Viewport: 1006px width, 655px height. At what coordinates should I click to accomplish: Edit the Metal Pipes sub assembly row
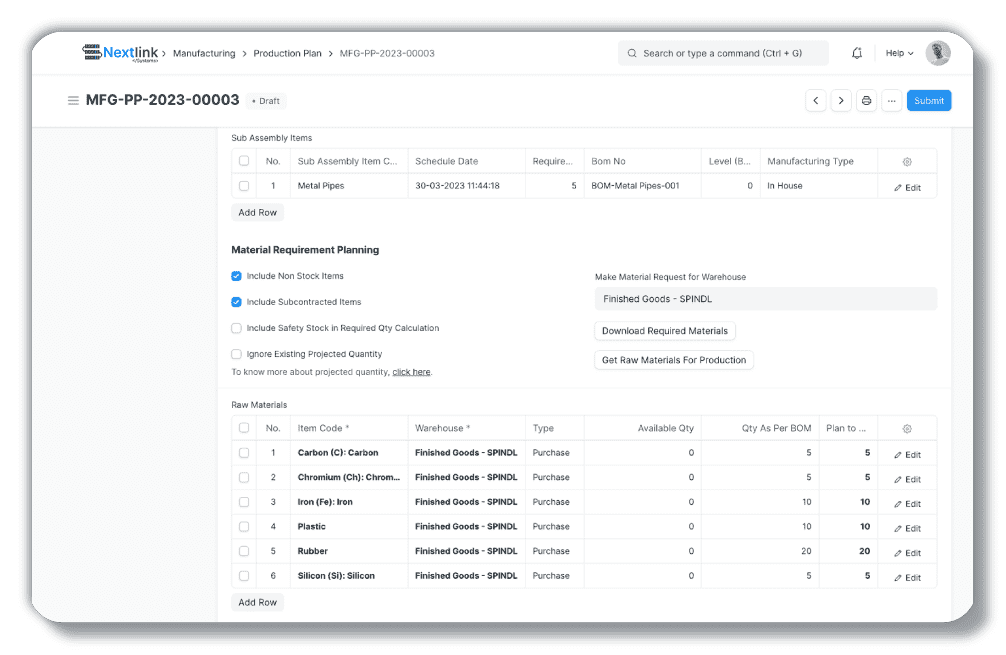(x=907, y=187)
